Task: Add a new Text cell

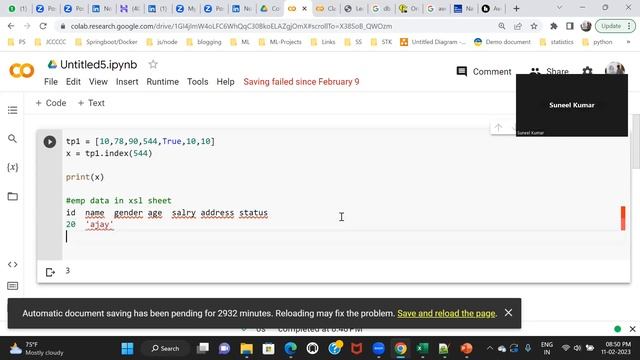Action: pos(91,103)
